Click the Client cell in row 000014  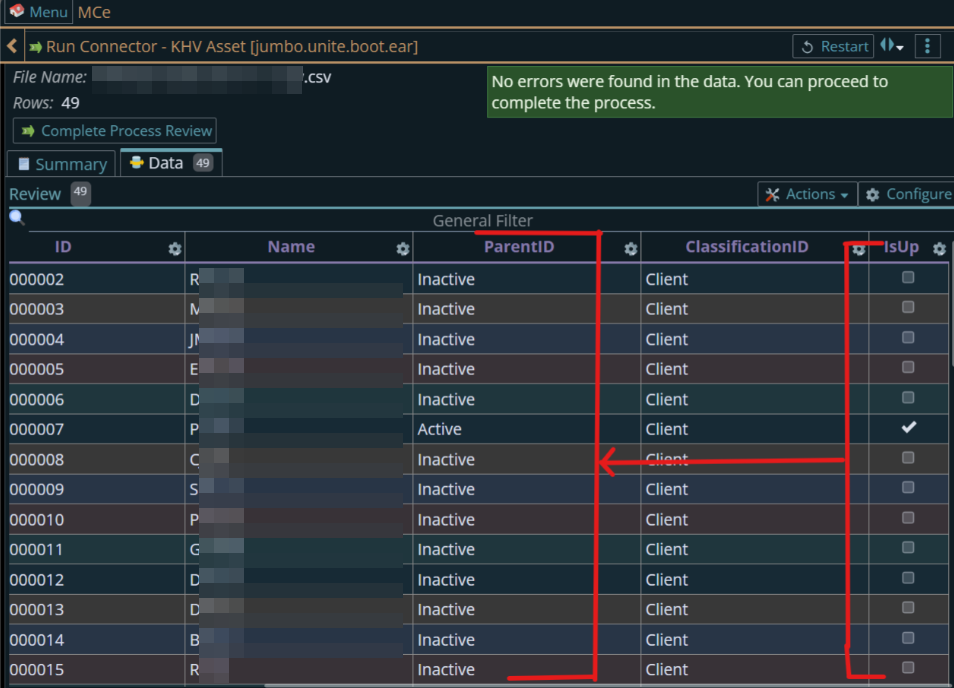click(x=755, y=640)
